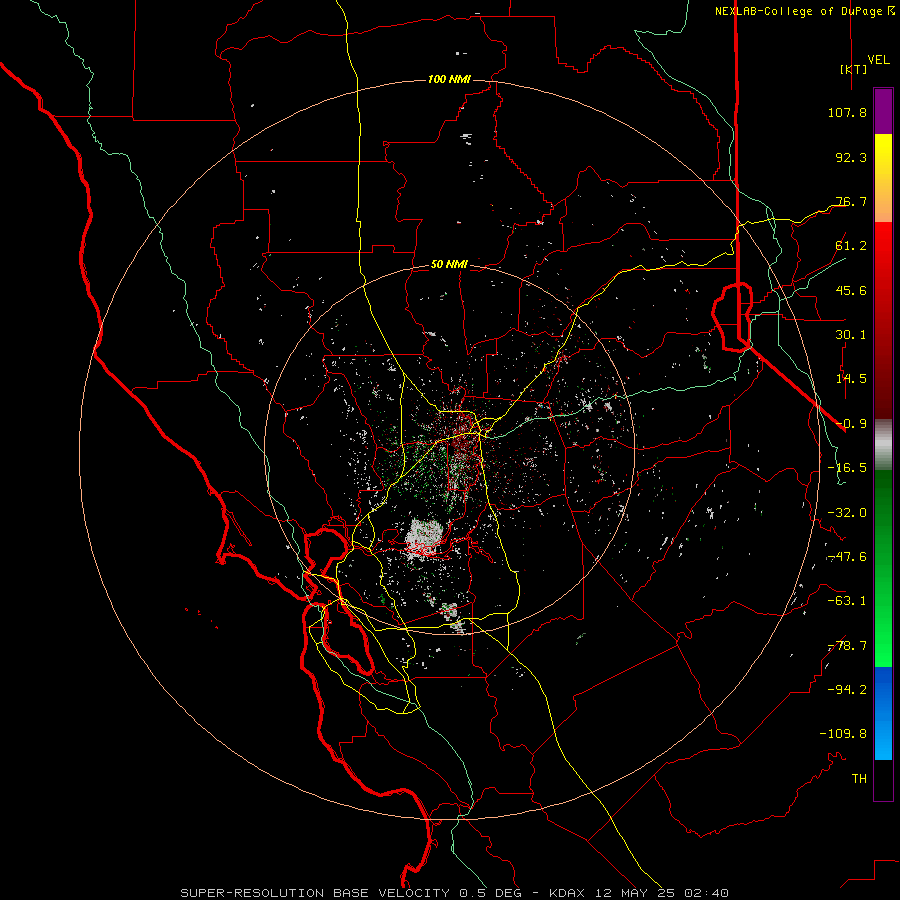
Task: Click the -47.6 scale value
Action: (x=847, y=557)
